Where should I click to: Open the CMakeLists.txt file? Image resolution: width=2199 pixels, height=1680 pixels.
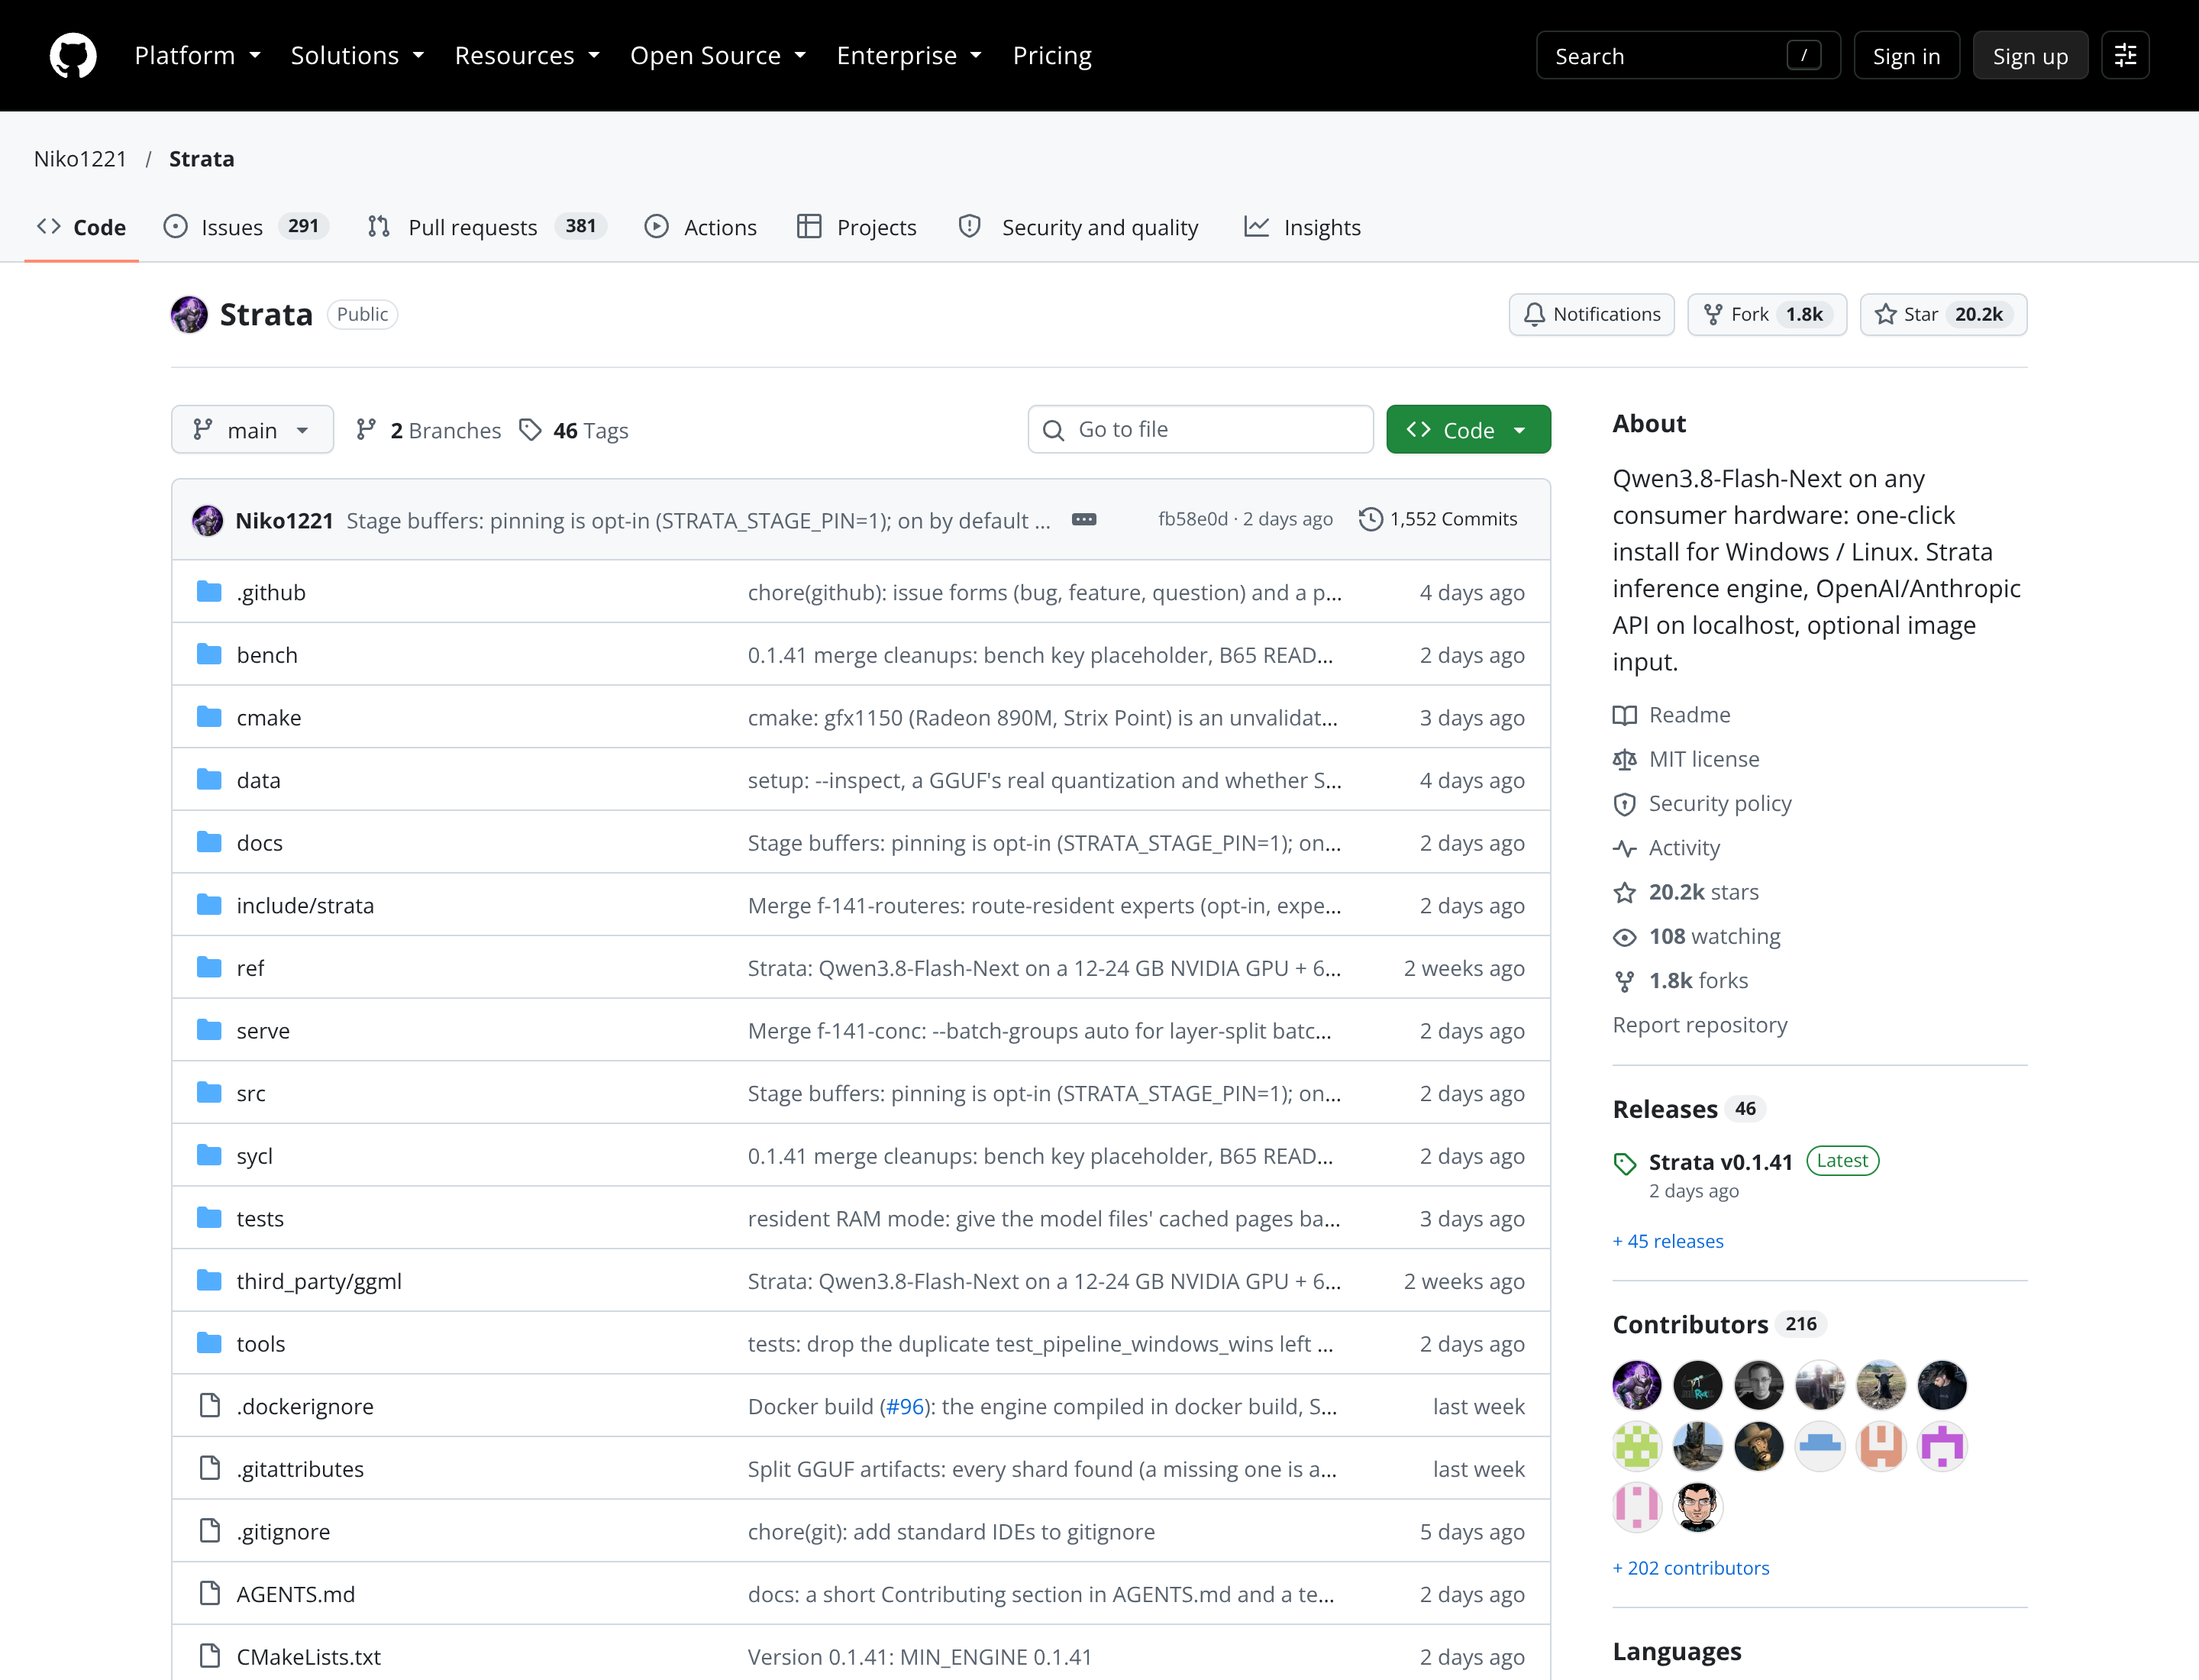point(309,1657)
